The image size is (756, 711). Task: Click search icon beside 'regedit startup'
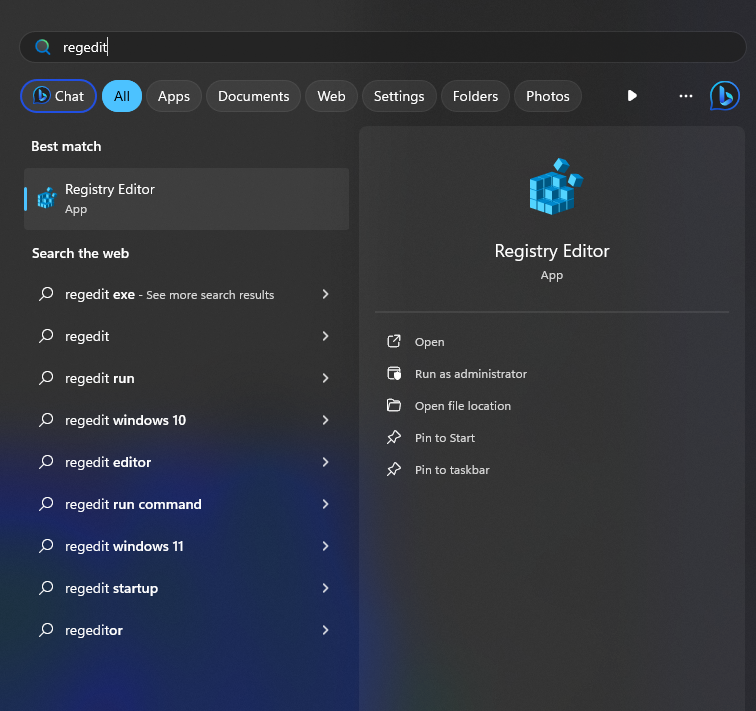click(46, 588)
